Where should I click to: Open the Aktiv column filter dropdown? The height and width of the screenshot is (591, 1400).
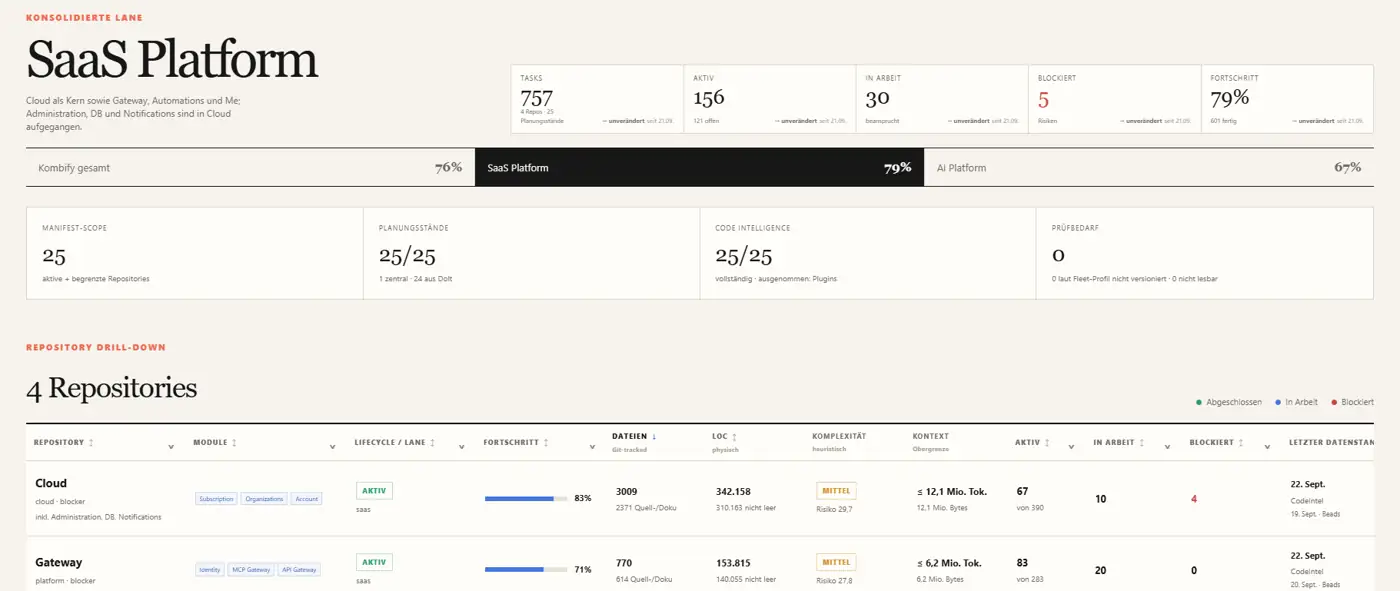tap(1071, 447)
